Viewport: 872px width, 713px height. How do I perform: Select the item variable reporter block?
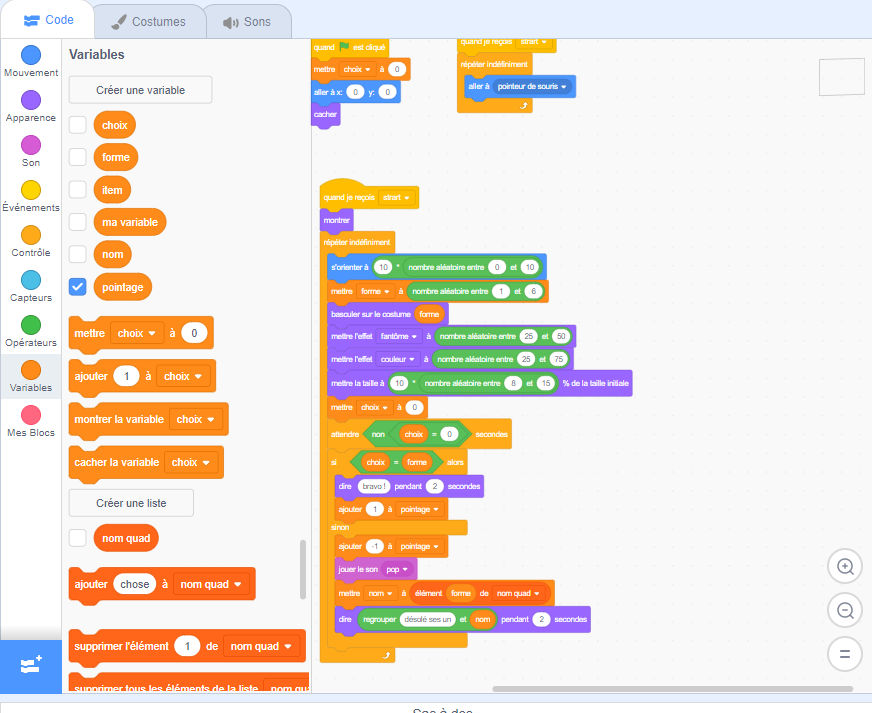pos(112,190)
